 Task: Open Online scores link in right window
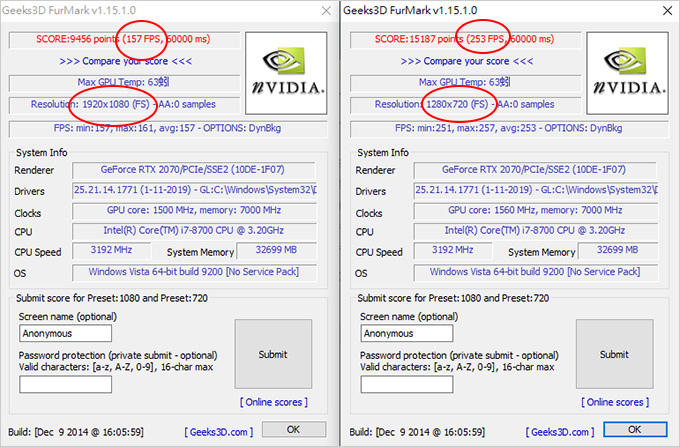(x=615, y=402)
